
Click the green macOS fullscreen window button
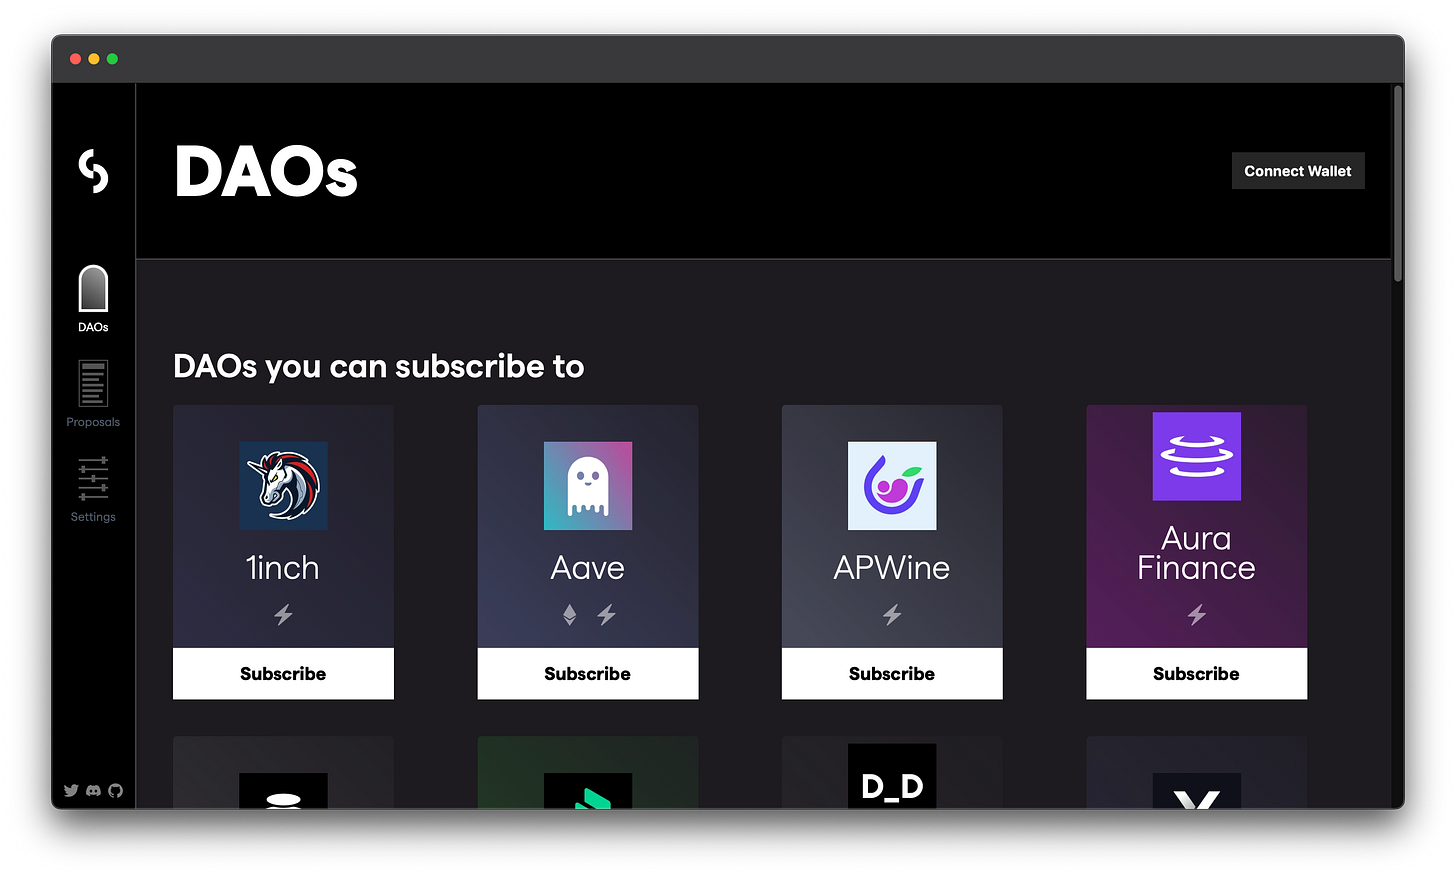click(x=113, y=59)
